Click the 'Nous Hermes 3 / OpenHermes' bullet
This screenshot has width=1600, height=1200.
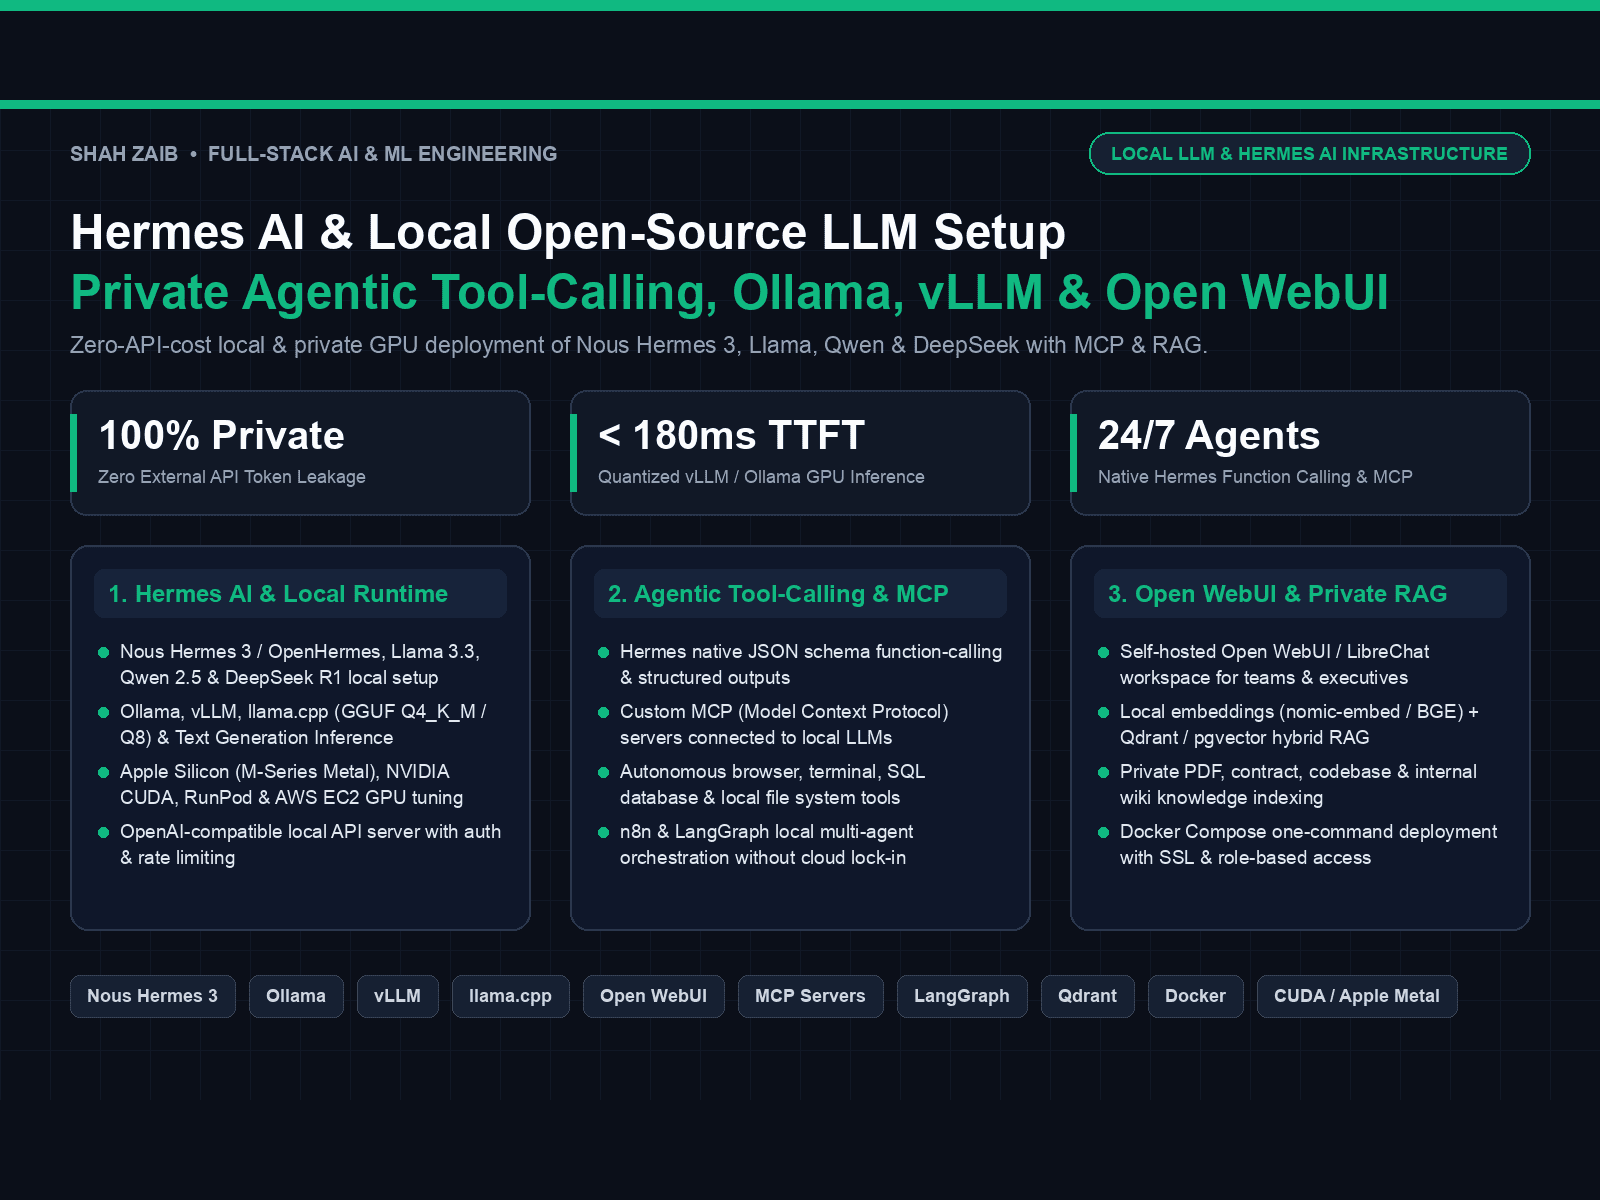(300, 664)
